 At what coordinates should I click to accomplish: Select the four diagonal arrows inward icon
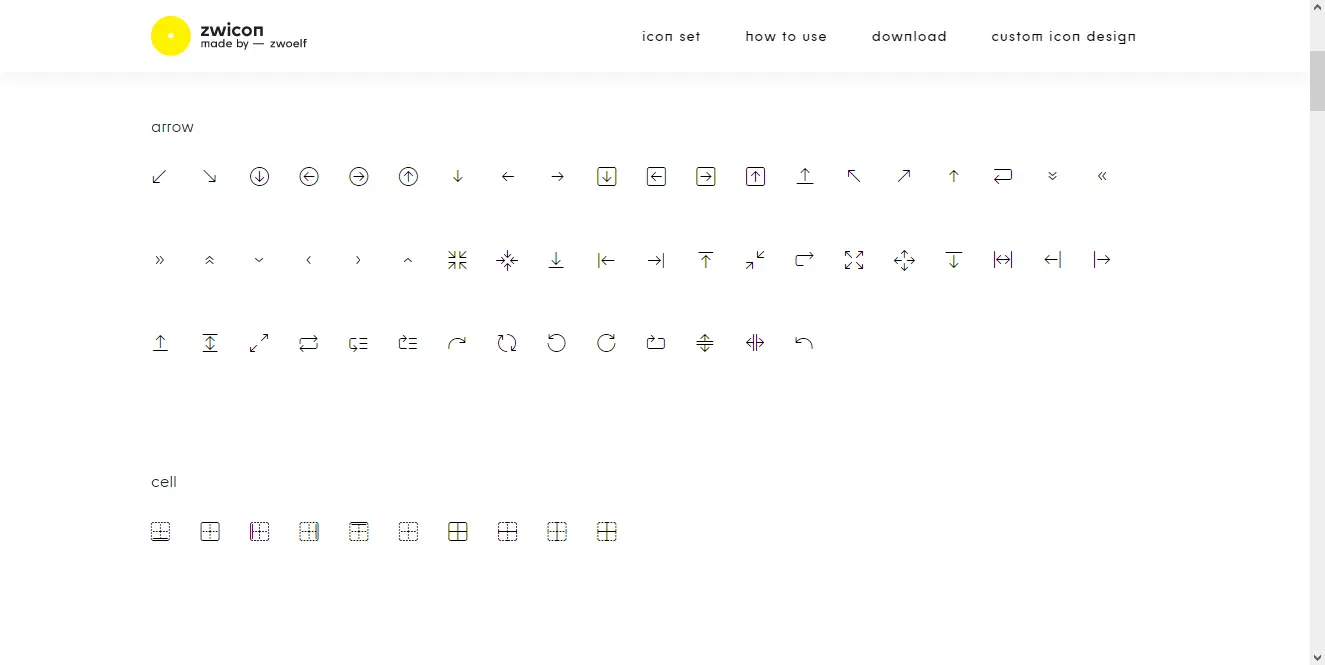click(x=458, y=260)
